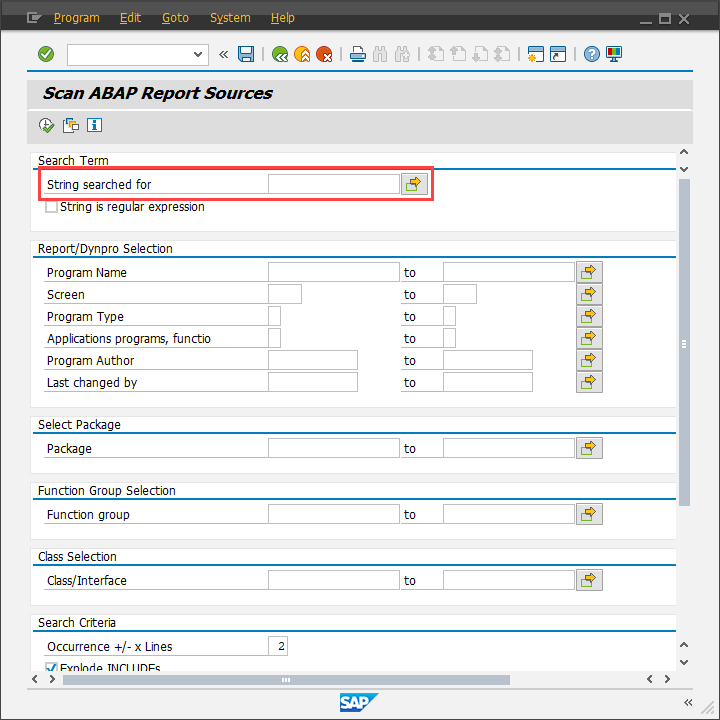720x720 pixels.
Task: Collapse command field with double-arrow icon
Action: pos(224,55)
